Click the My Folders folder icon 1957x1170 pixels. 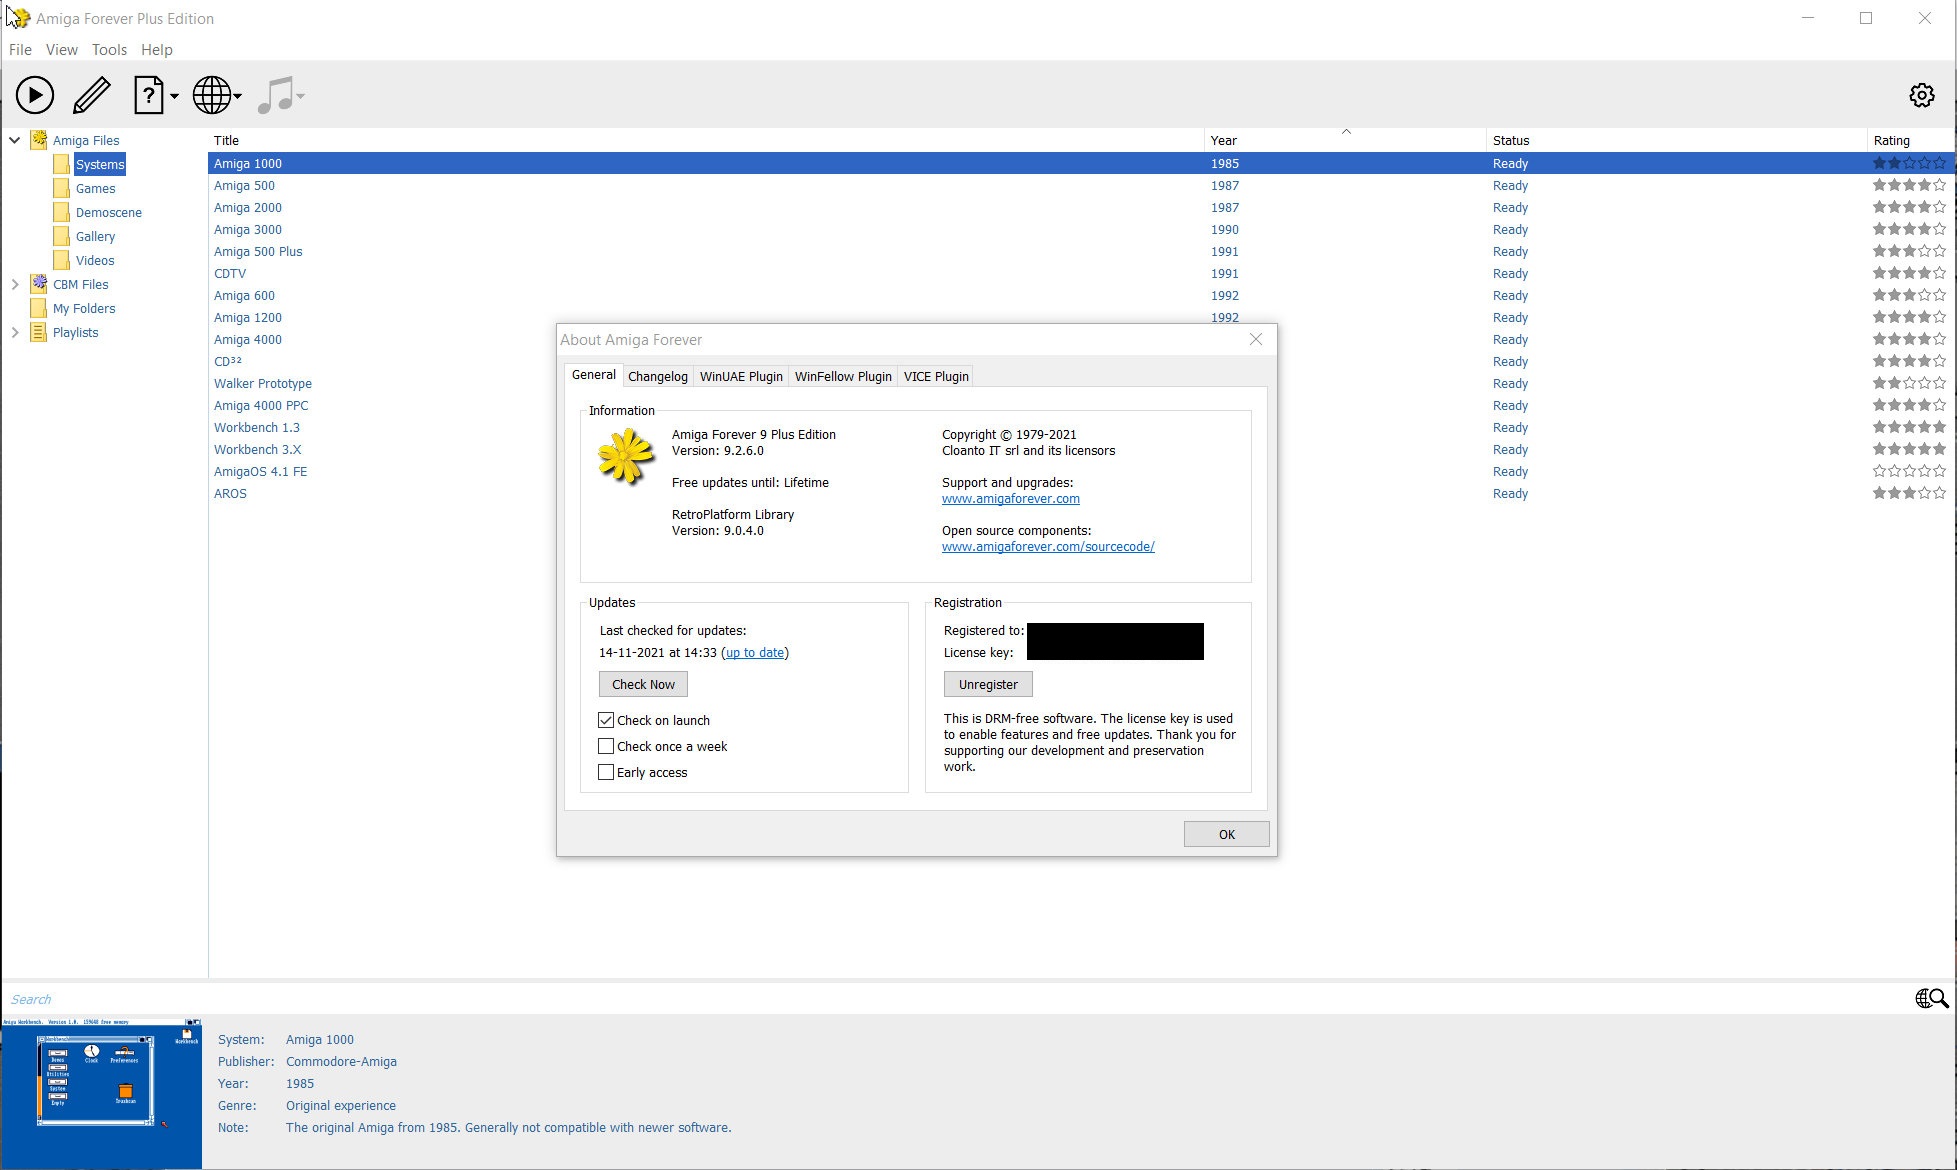click(39, 308)
